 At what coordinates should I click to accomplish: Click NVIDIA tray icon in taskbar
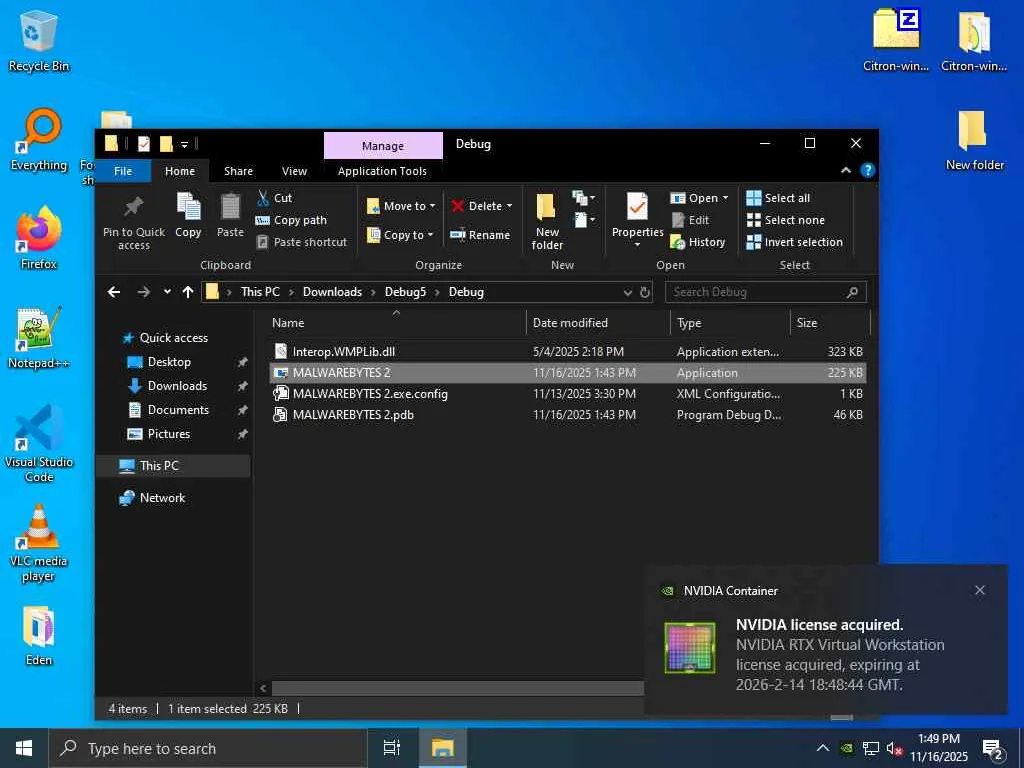tap(846, 748)
